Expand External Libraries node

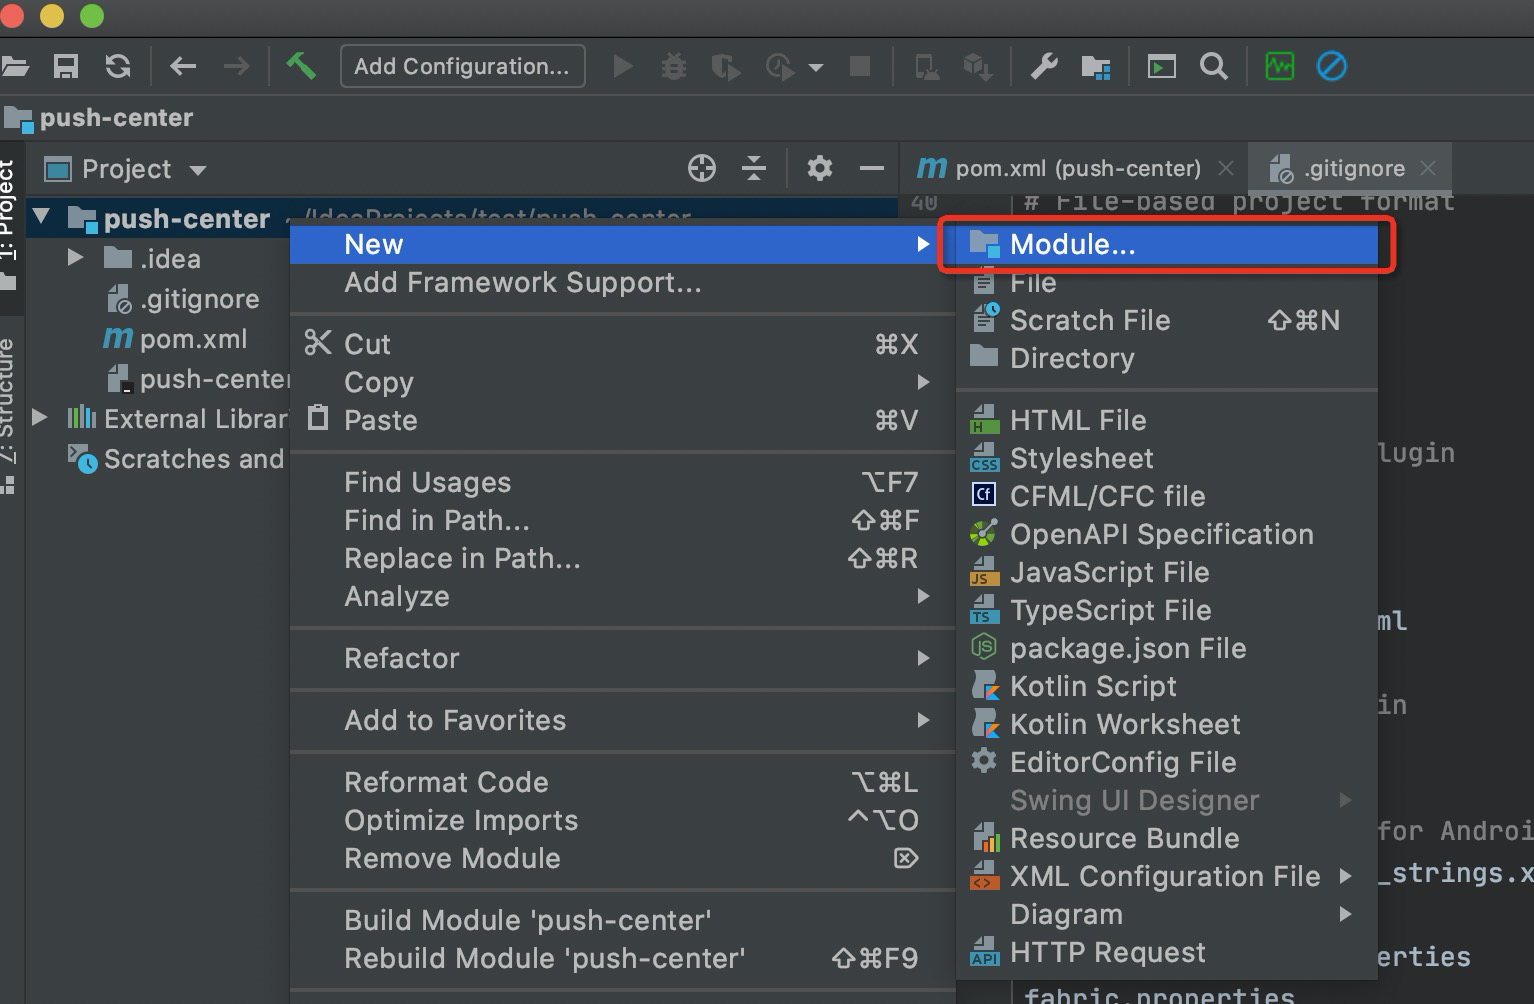tap(40, 418)
